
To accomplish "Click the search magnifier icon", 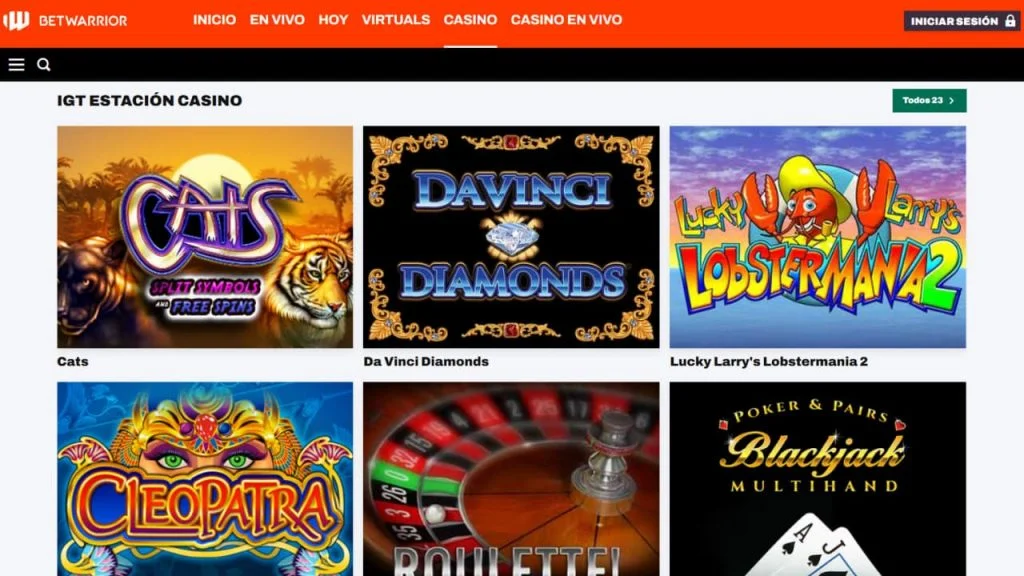I will [44, 64].
